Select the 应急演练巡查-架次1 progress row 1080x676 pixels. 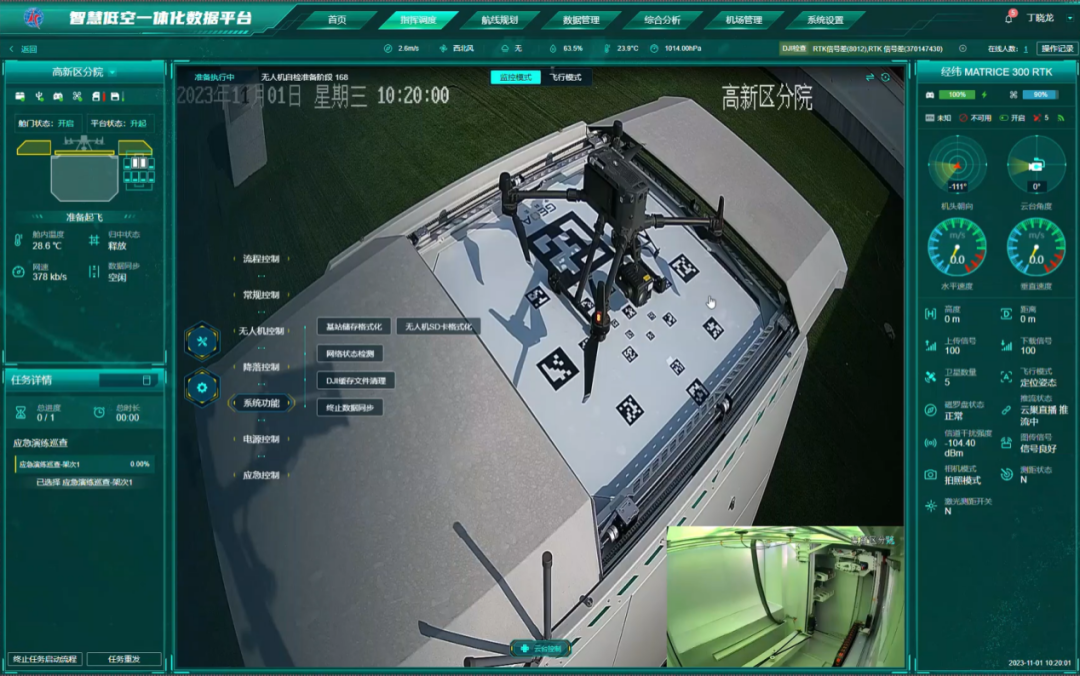pyautogui.click(x=83, y=464)
